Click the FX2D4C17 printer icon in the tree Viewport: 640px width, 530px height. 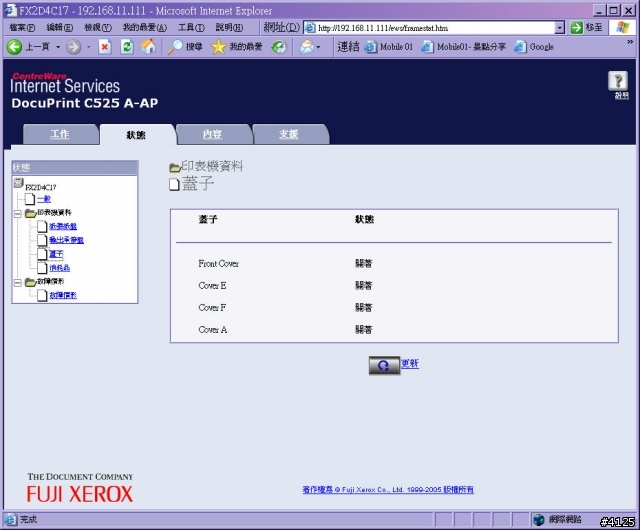pyautogui.click(x=18, y=183)
